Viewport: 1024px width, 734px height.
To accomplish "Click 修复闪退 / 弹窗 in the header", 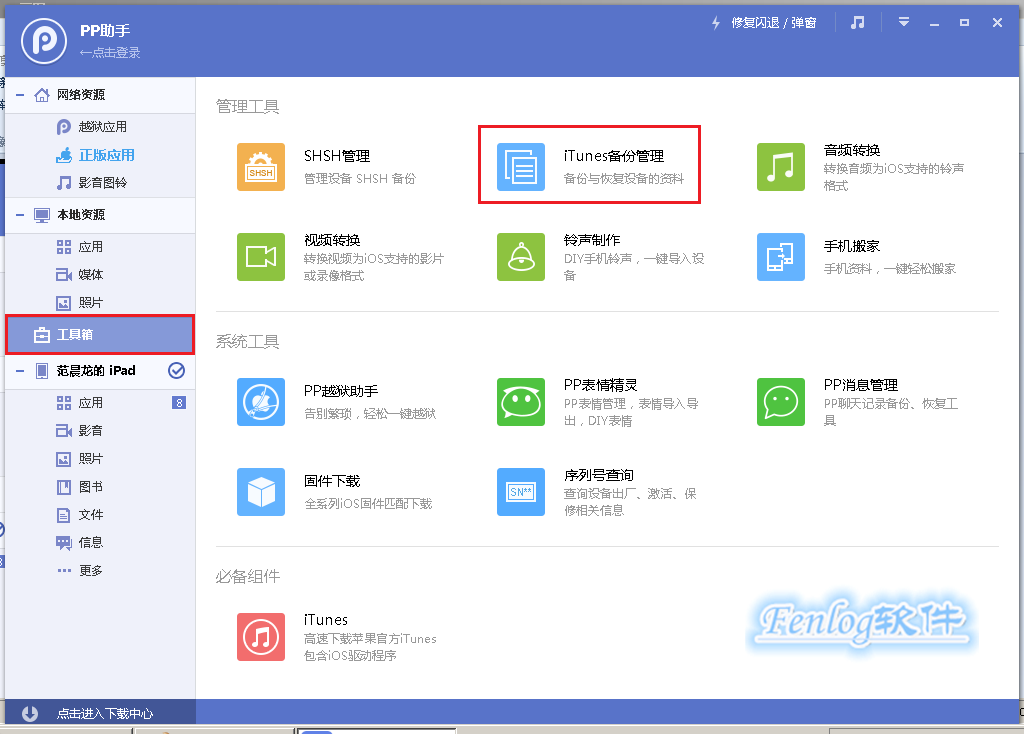I will click(x=773, y=23).
